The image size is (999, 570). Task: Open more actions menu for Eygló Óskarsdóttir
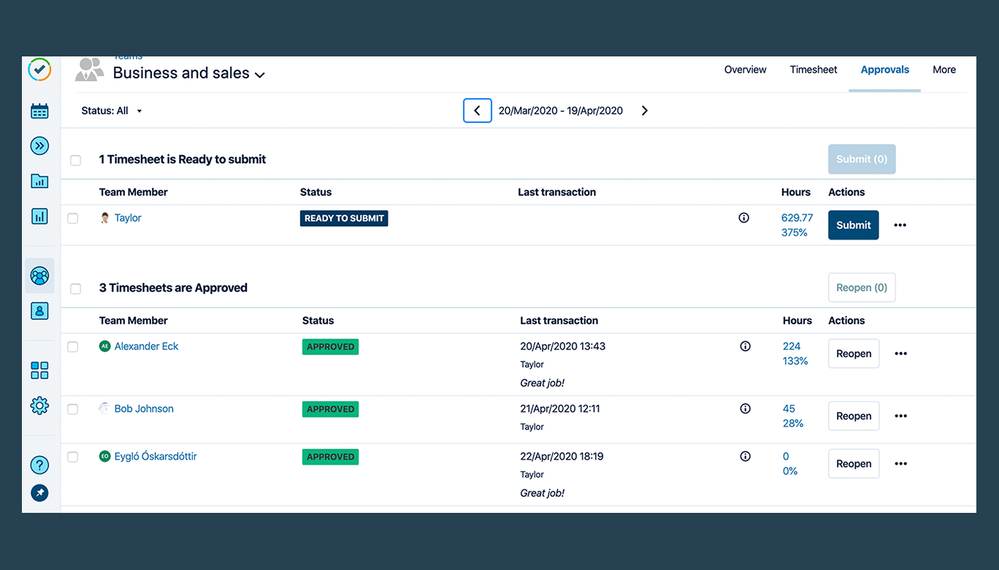pos(900,464)
